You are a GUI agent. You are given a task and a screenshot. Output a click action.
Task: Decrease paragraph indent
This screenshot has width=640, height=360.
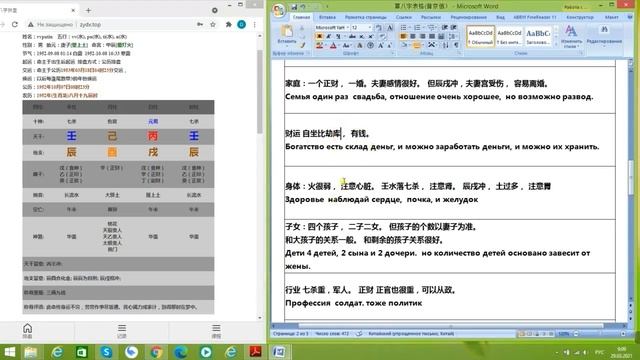(444, 27)
